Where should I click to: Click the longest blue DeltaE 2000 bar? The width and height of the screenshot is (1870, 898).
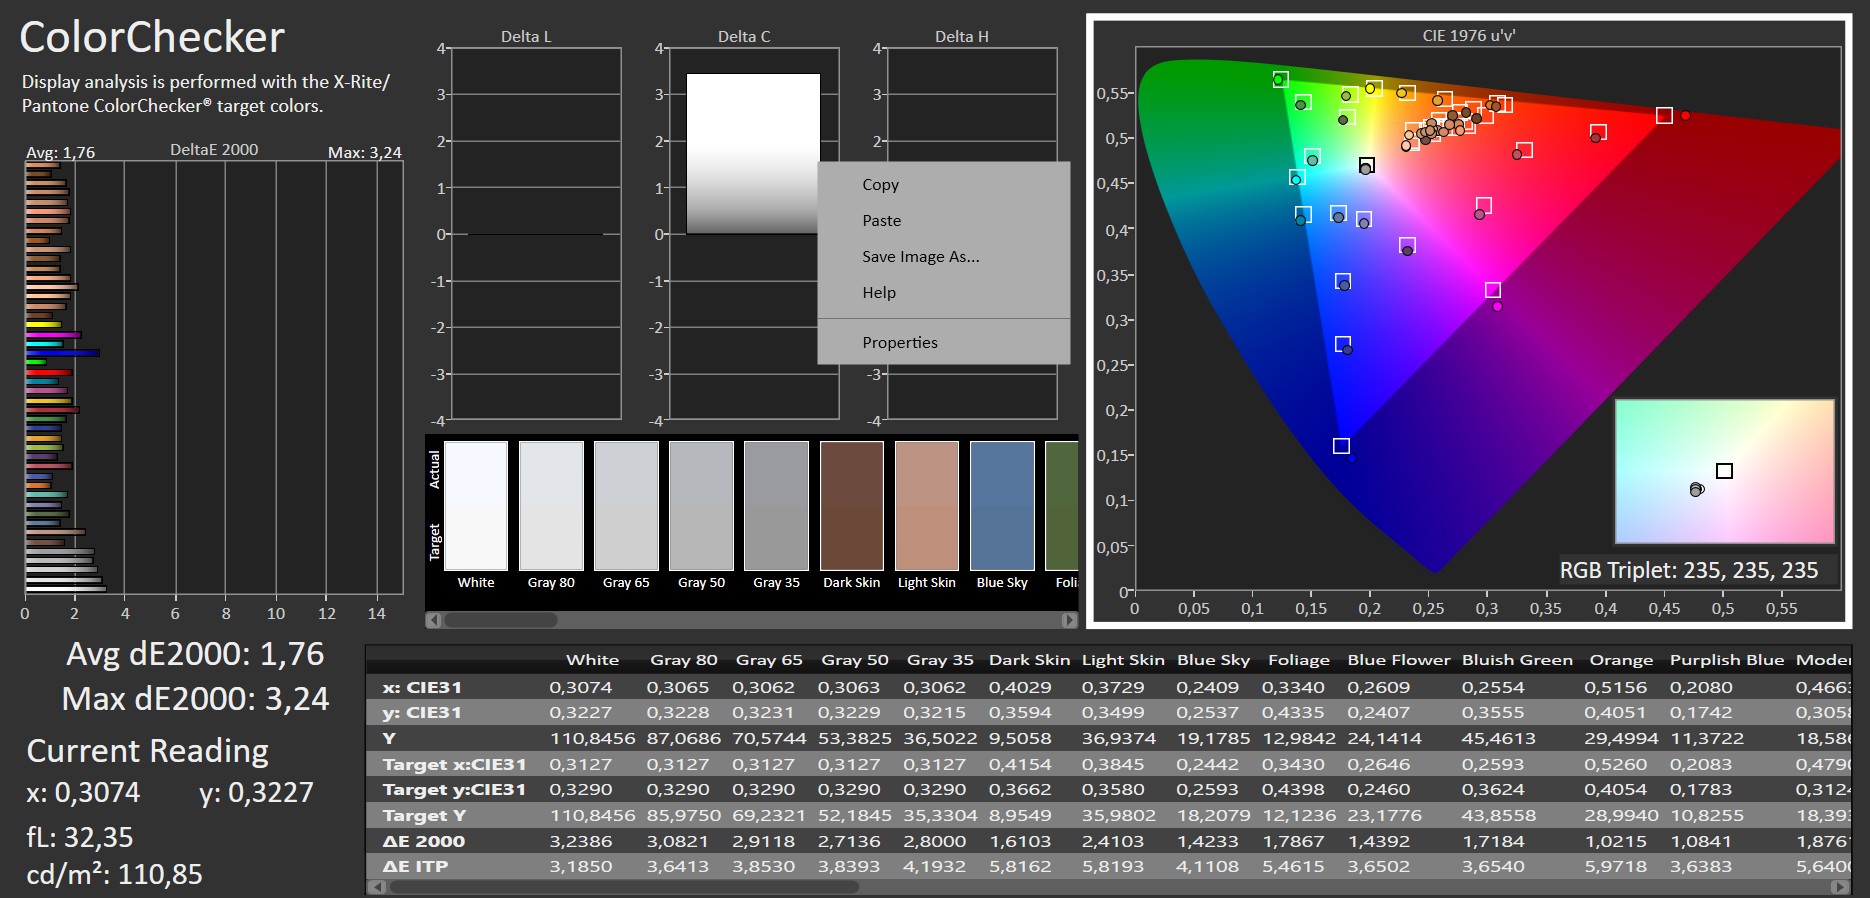click(62, 353)
